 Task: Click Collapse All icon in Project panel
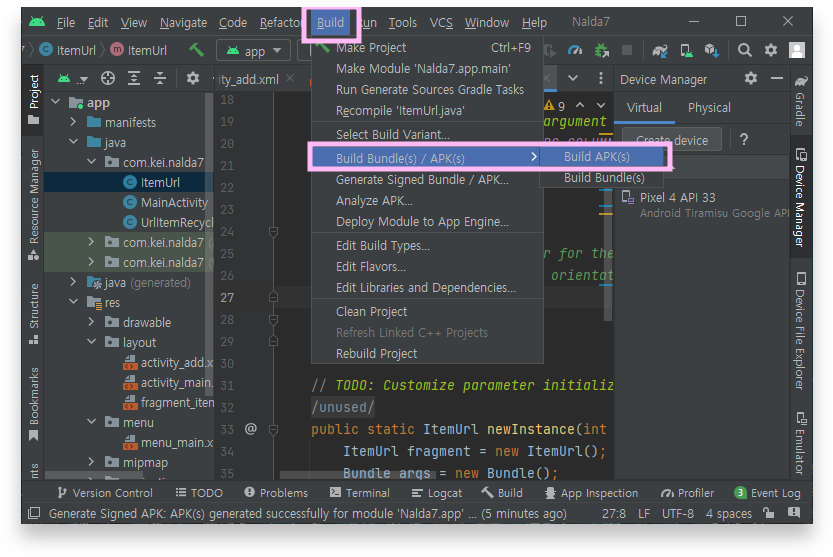click(x=160, y=79)
